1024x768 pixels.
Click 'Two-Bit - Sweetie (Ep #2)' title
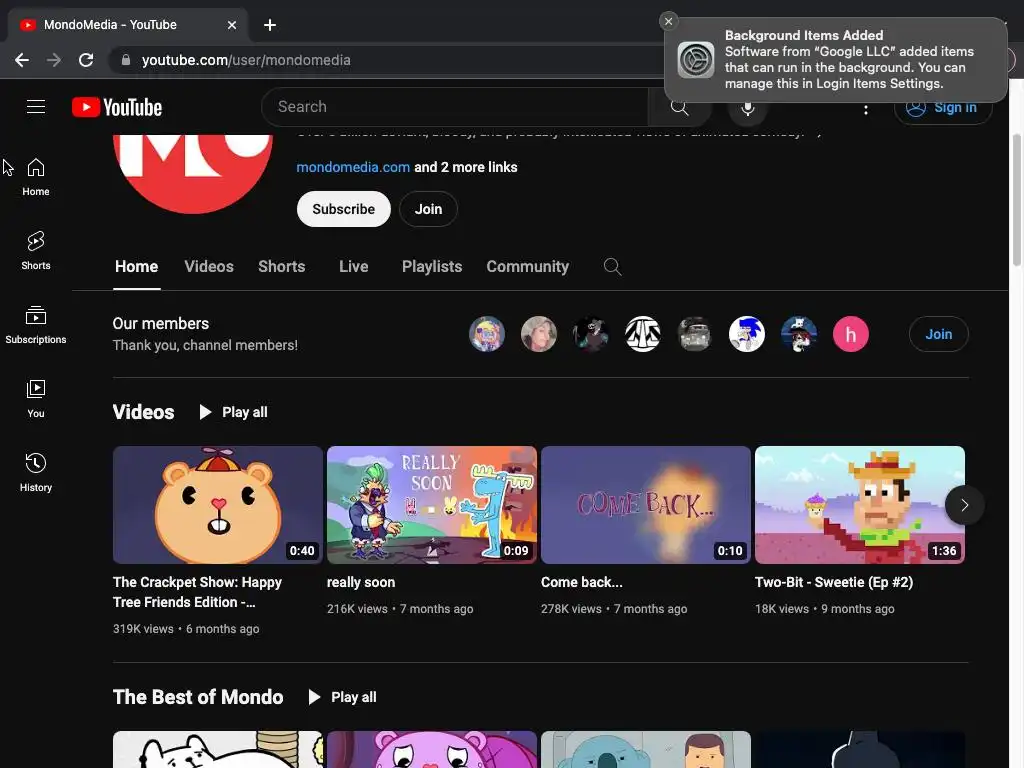(834, 582)
